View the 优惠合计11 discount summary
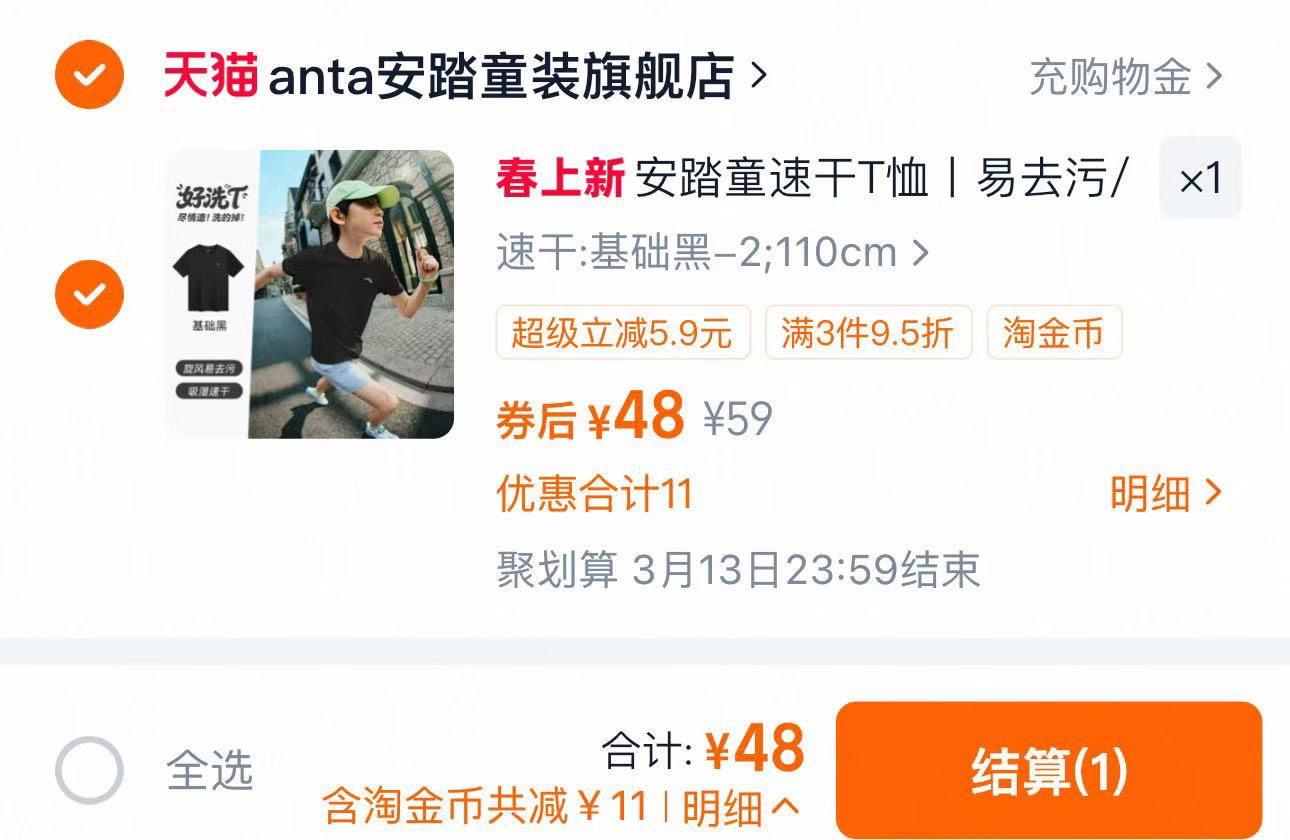Screen dimensions: 1290x840 click(594, 494)
